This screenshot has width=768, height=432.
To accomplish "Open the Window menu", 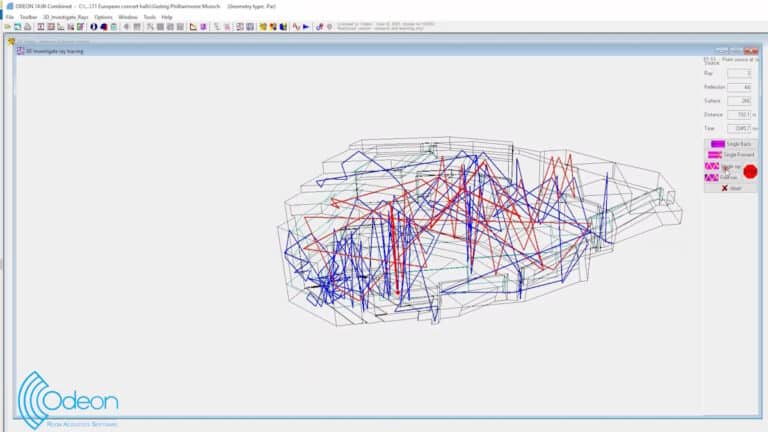I will (128, 17).
